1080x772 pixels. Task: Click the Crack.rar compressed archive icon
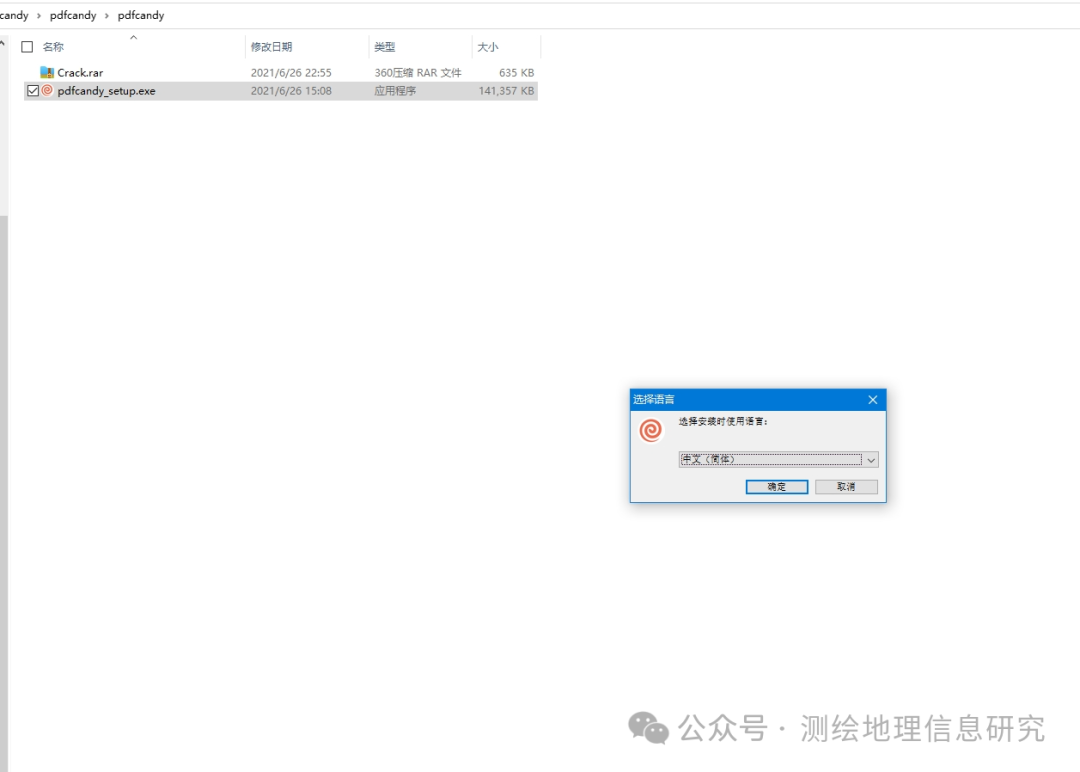coord(47,72)
